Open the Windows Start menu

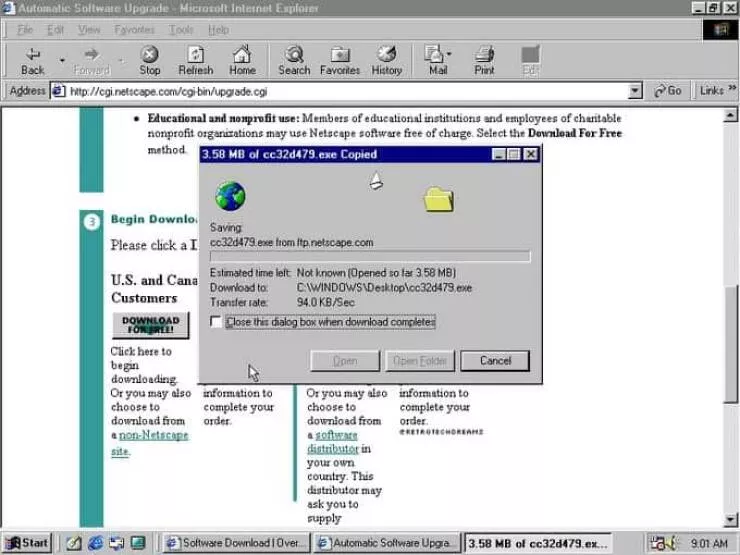tap(27, 543)
